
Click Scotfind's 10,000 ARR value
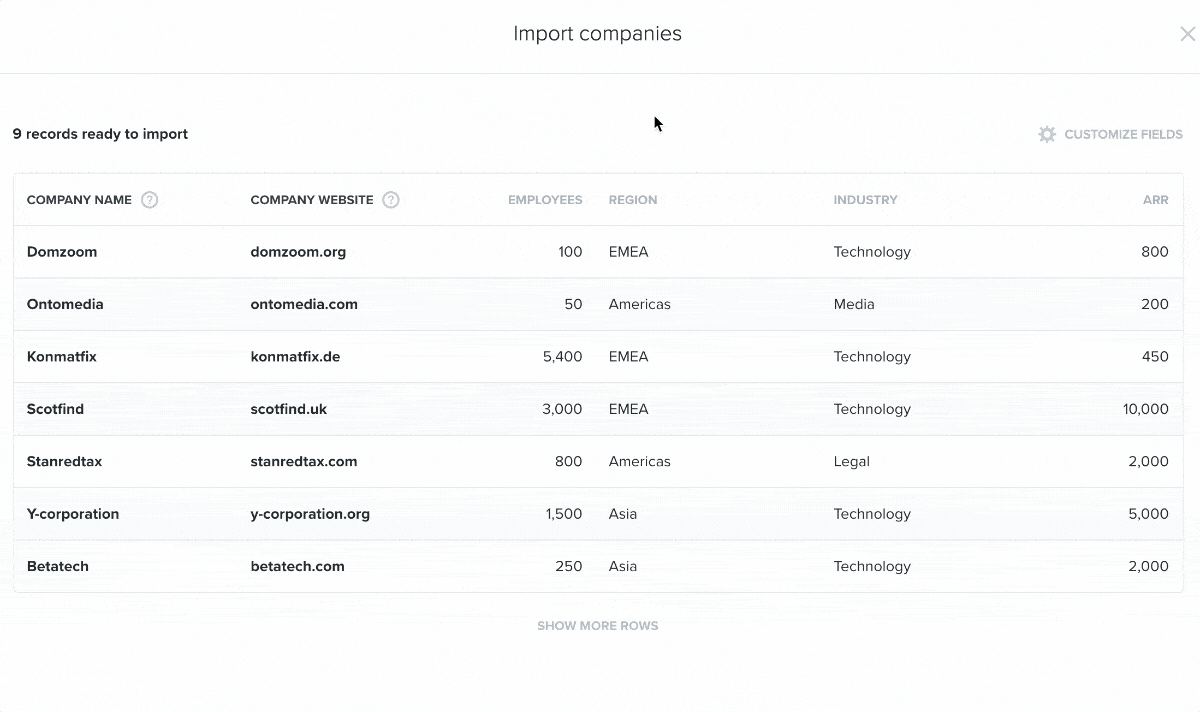(x=1146, y=409)
